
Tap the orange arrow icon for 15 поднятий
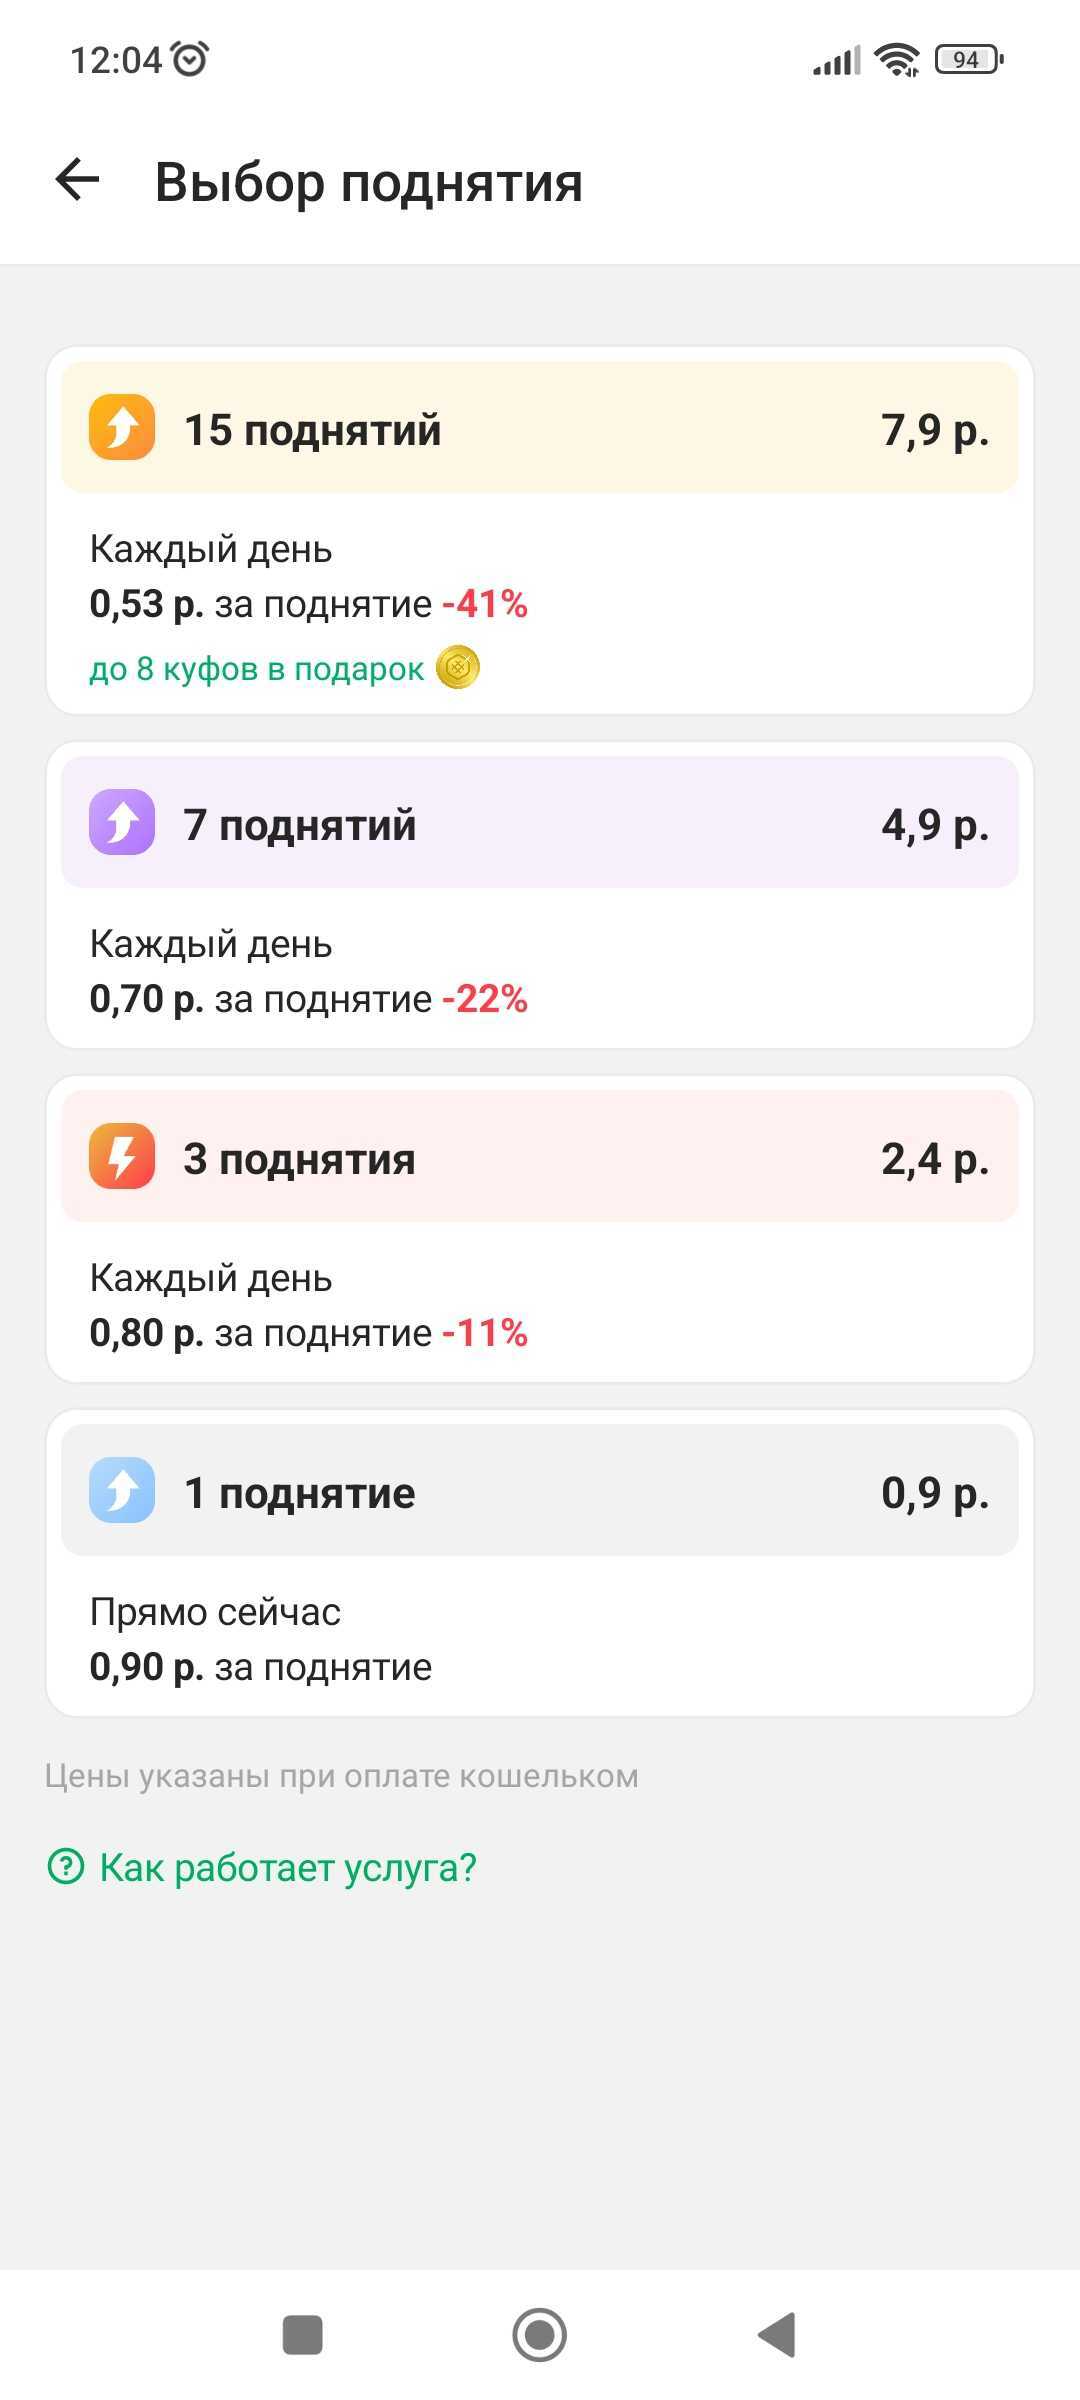pyautogui.click(x=122, y=428)
